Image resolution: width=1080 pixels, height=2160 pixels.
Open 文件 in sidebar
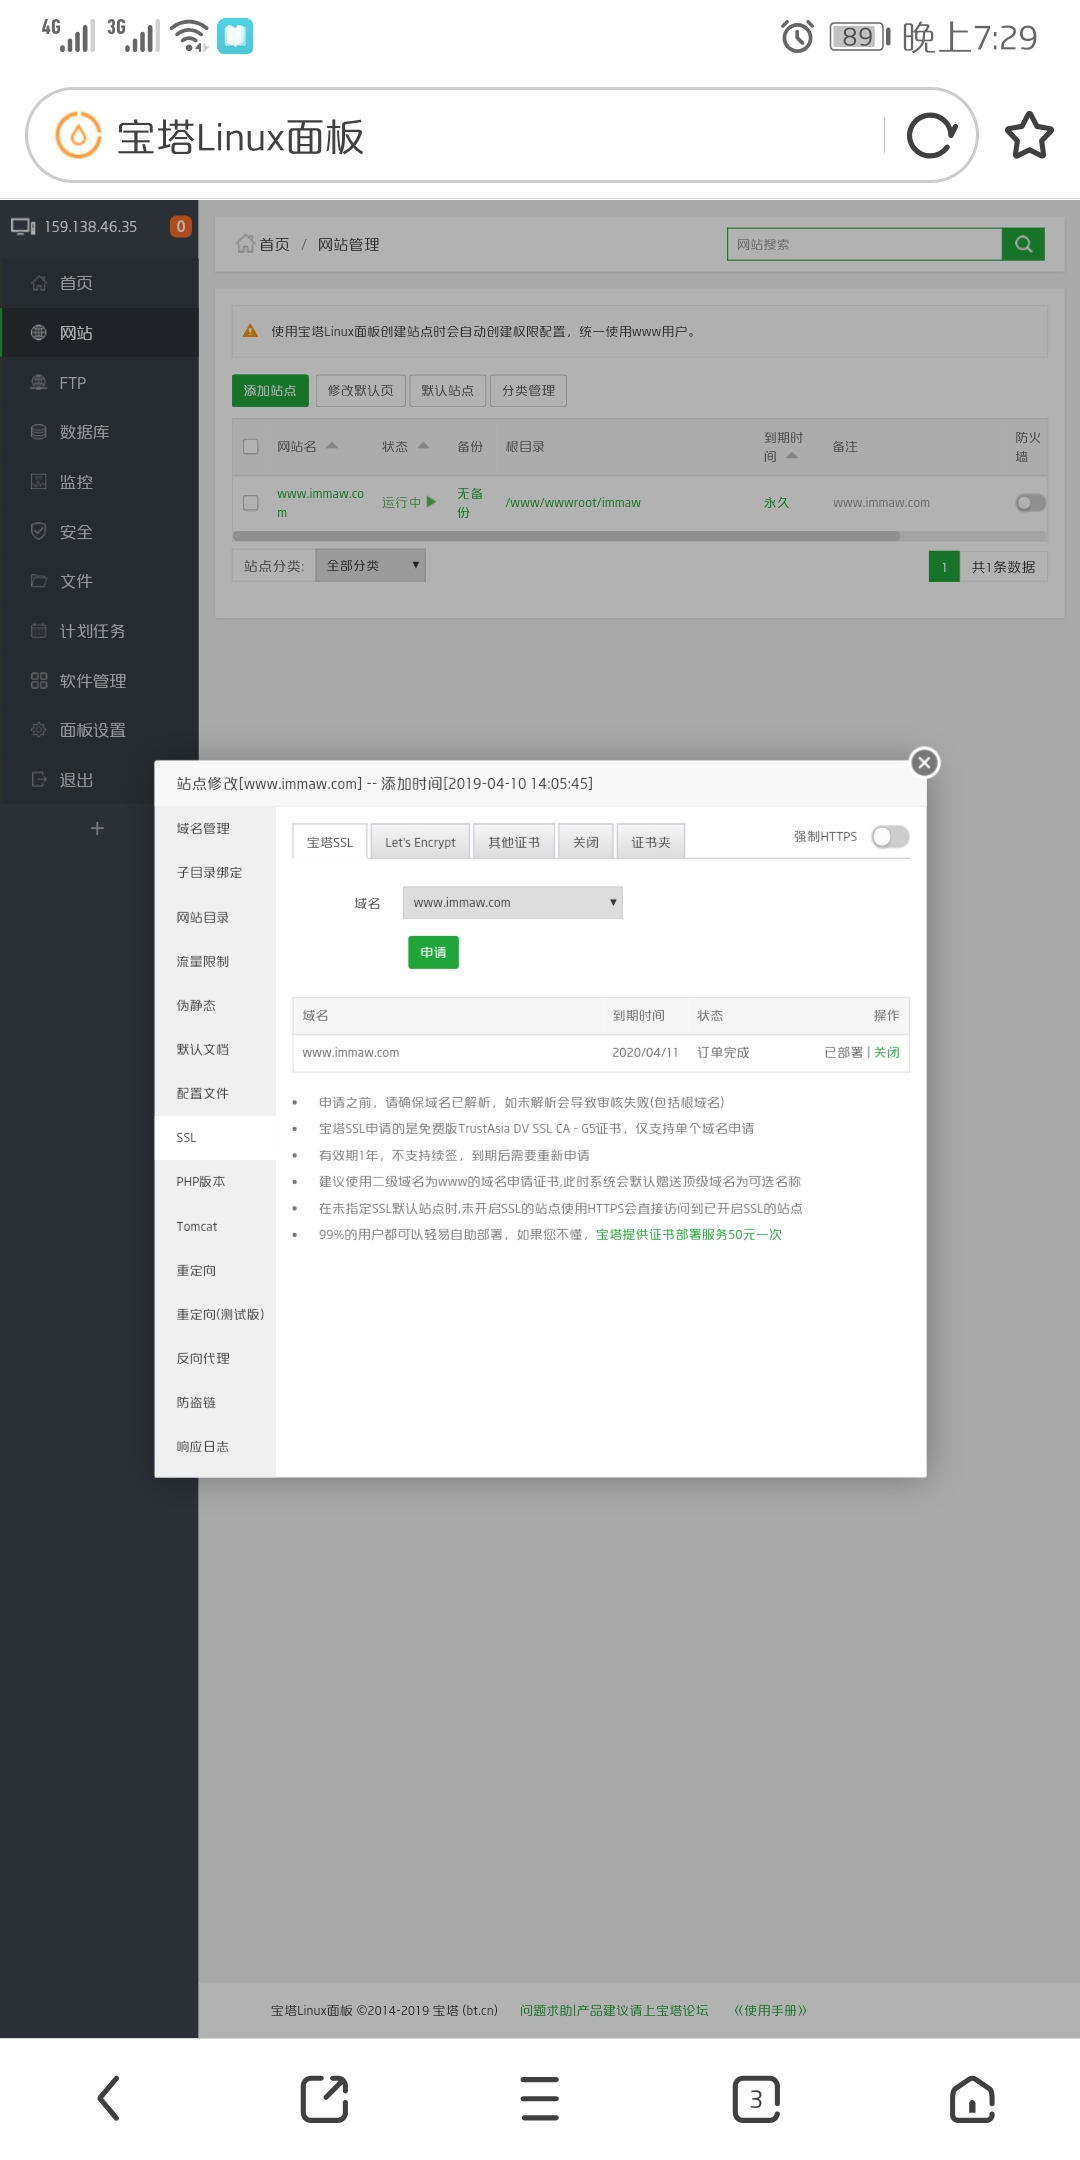tap(99, 581)
